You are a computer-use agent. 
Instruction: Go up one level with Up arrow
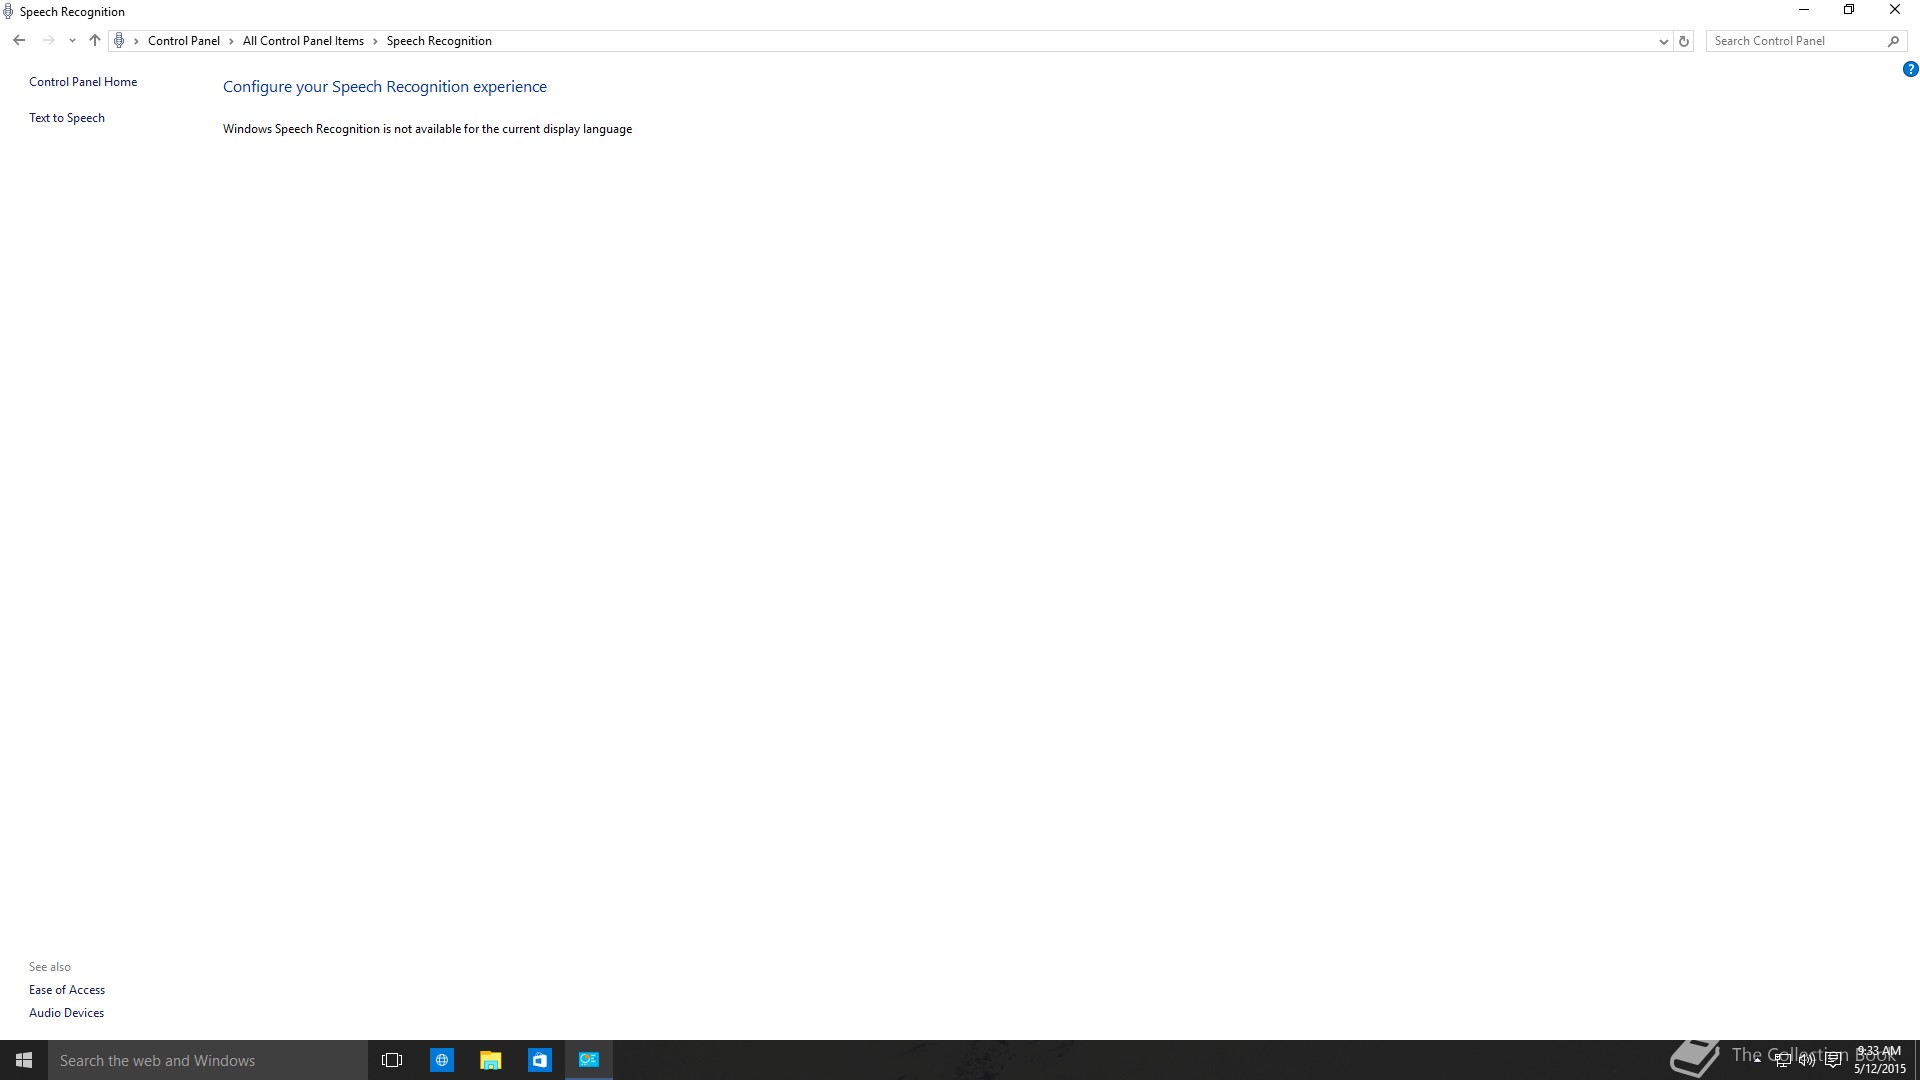tap(95, 41)
